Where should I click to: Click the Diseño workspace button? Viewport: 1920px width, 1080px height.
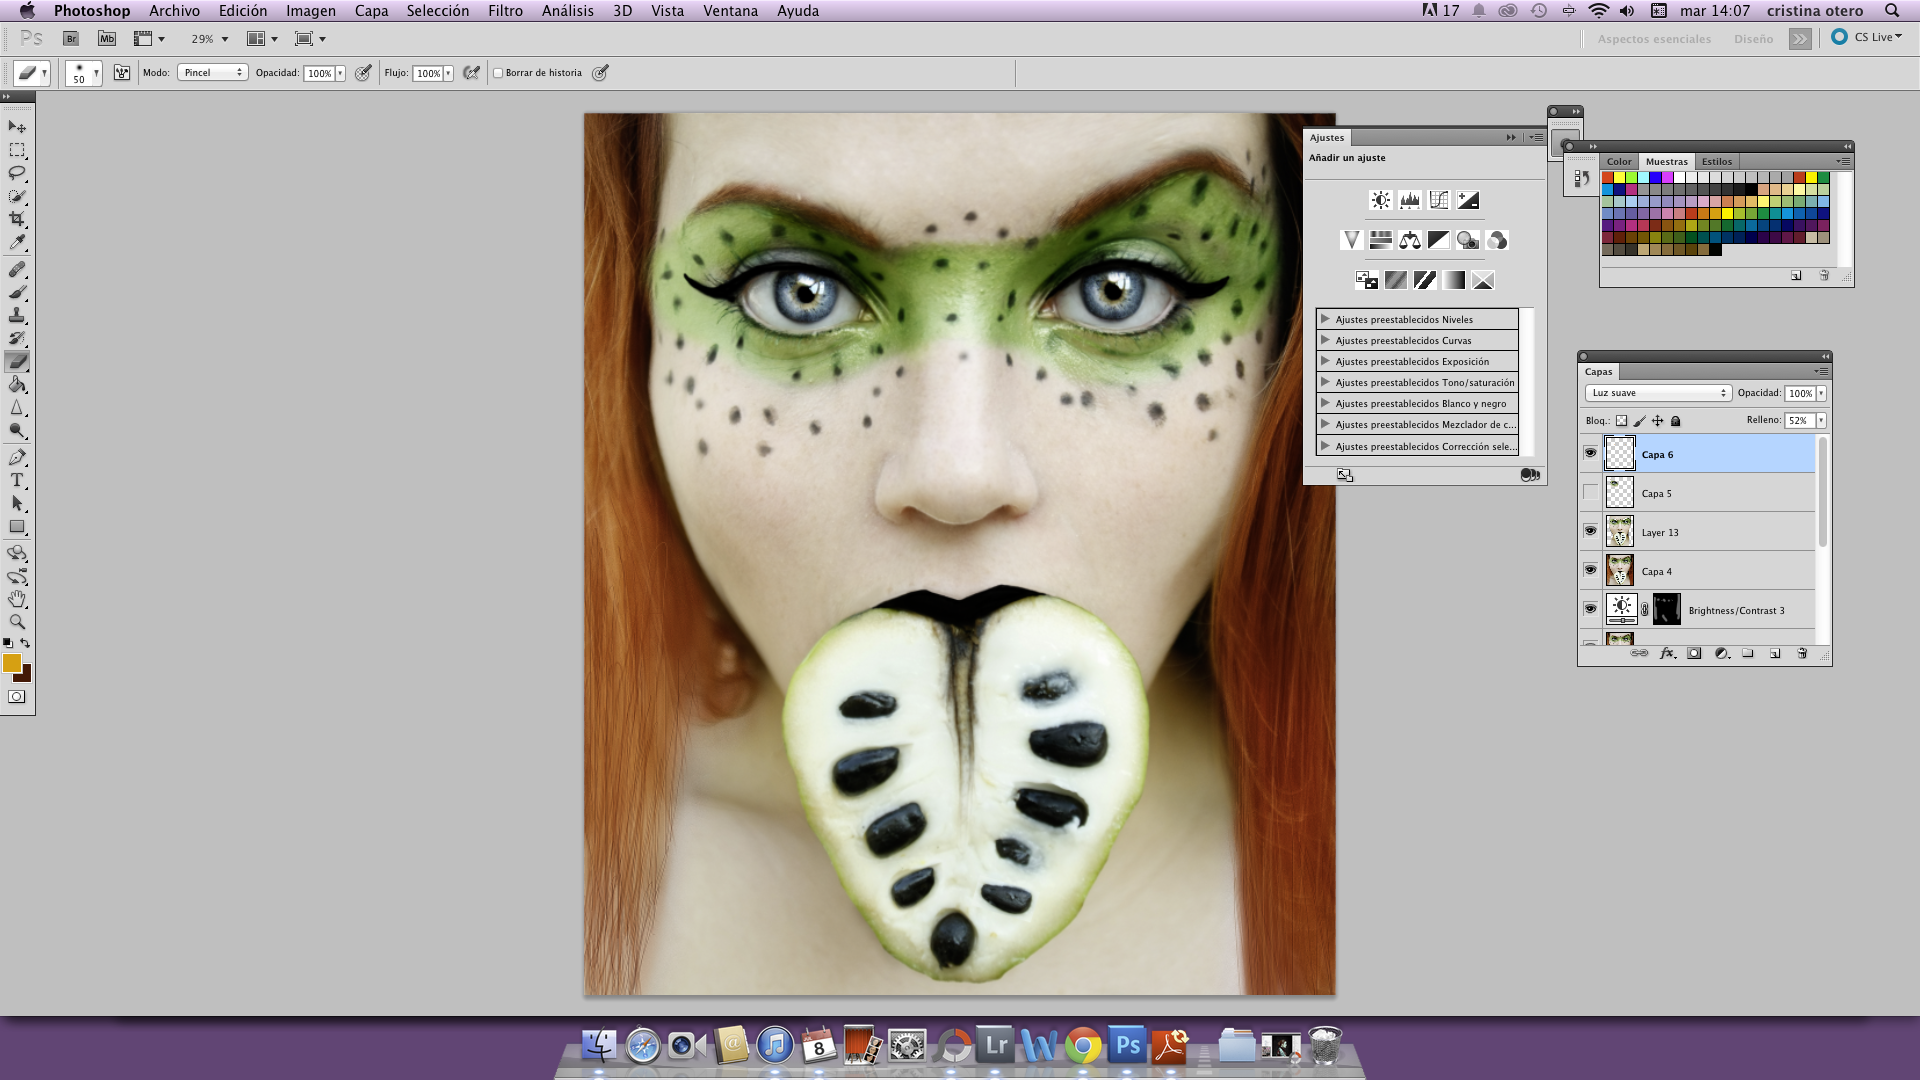click(1753, 39)
